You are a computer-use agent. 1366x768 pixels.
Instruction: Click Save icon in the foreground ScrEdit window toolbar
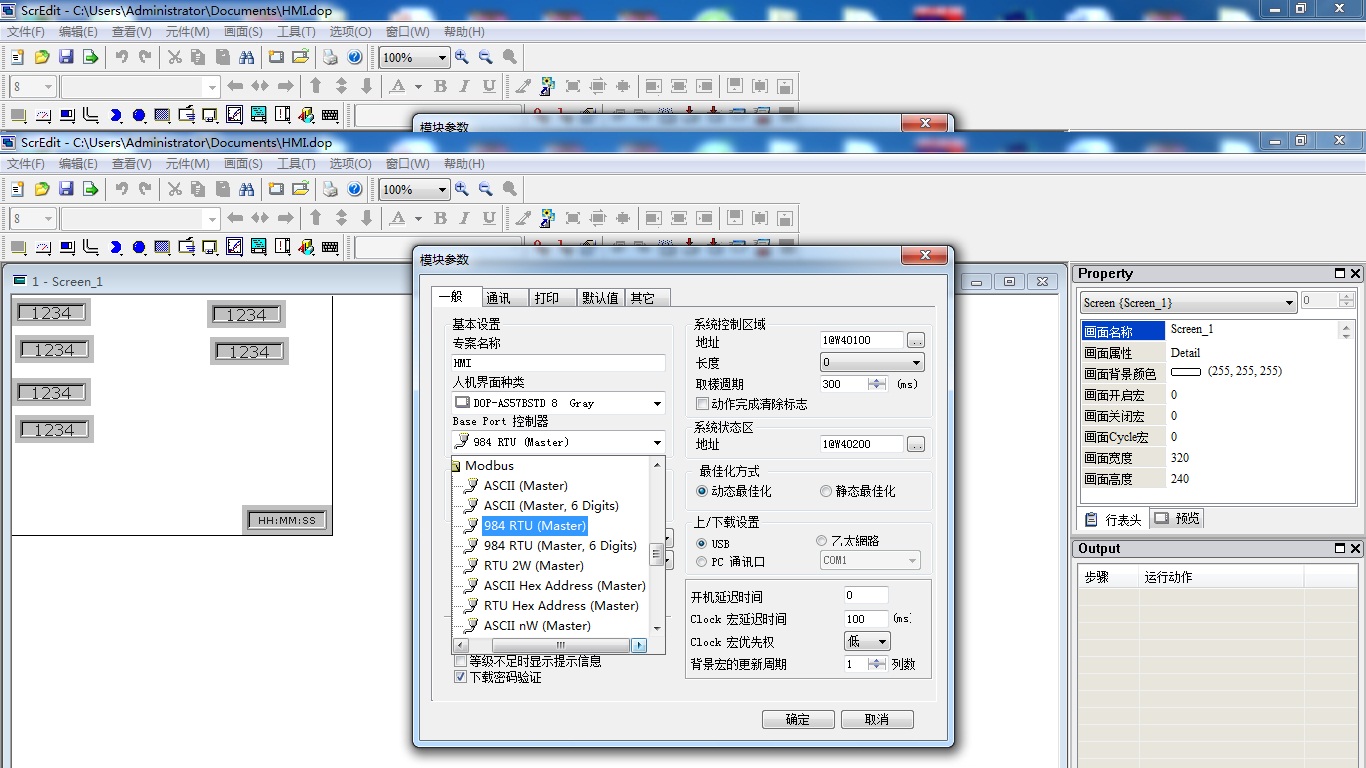(66, 189)
